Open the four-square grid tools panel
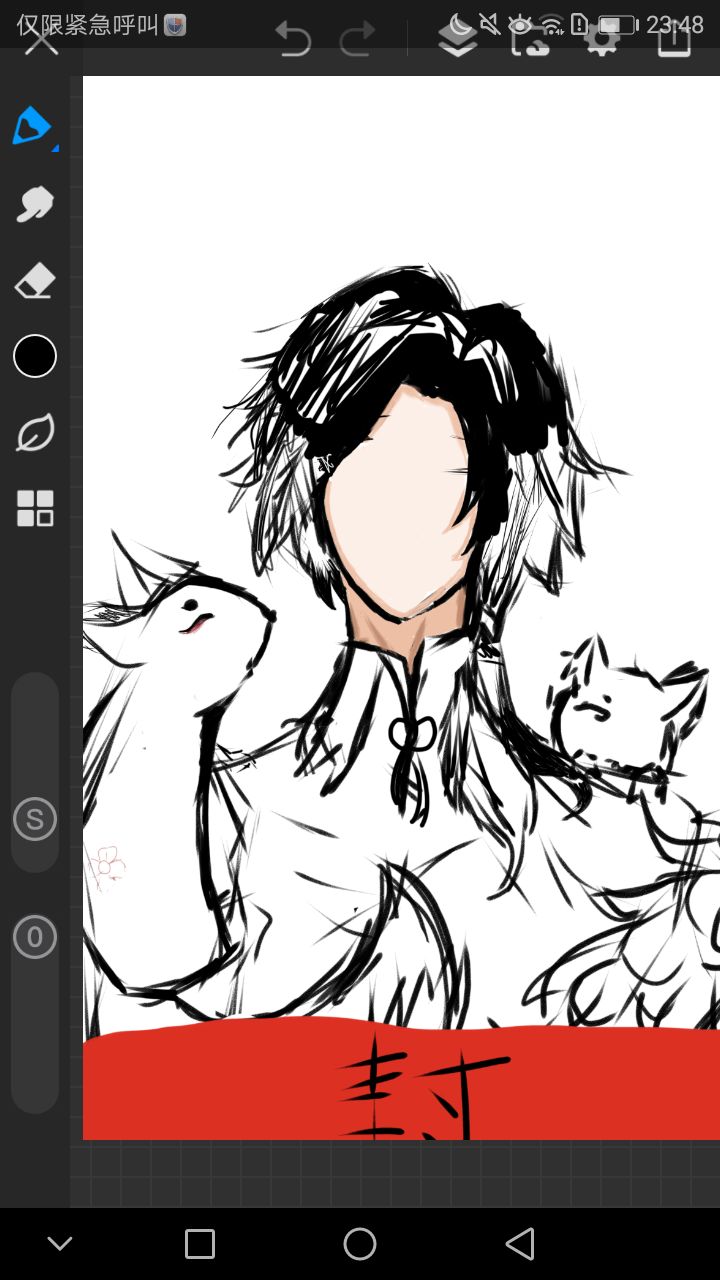 34,508
